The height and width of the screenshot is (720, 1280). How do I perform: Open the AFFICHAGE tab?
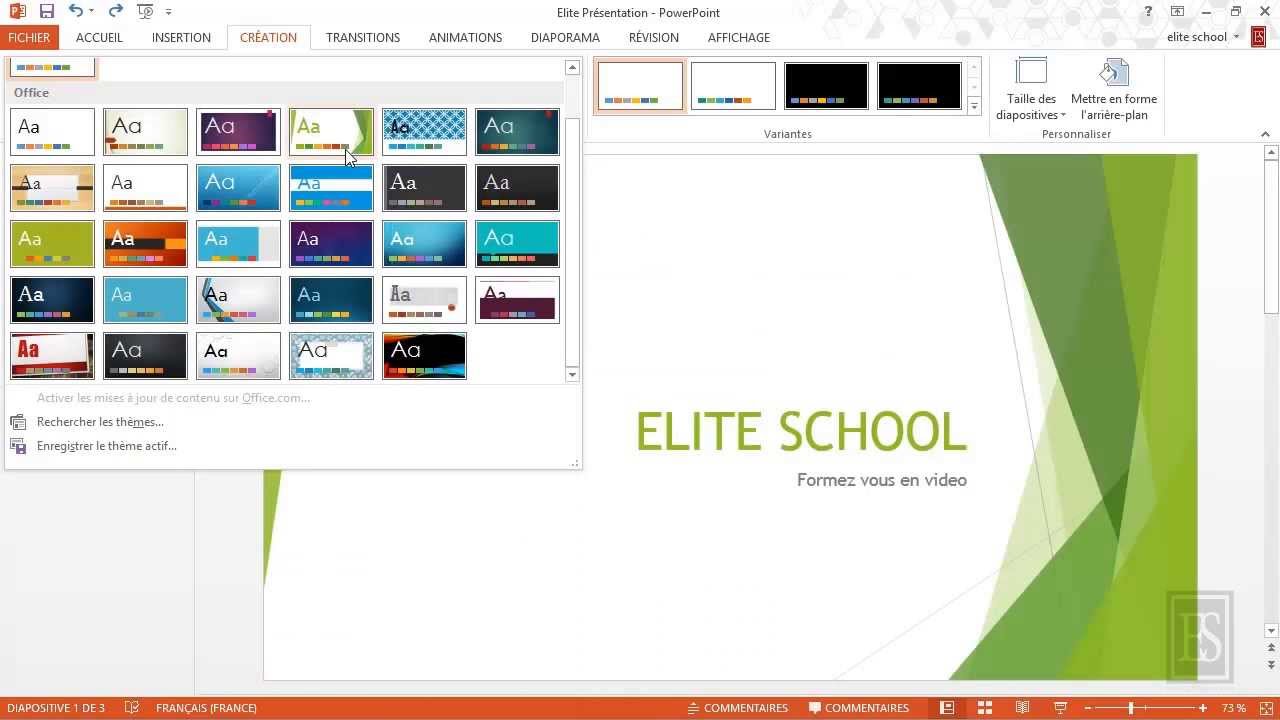tap(738, 37)
